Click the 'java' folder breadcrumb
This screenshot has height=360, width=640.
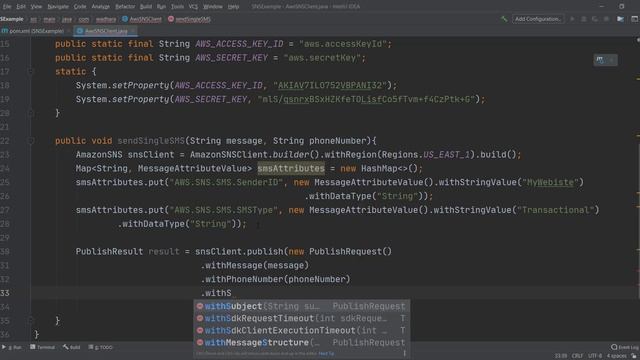67,19
